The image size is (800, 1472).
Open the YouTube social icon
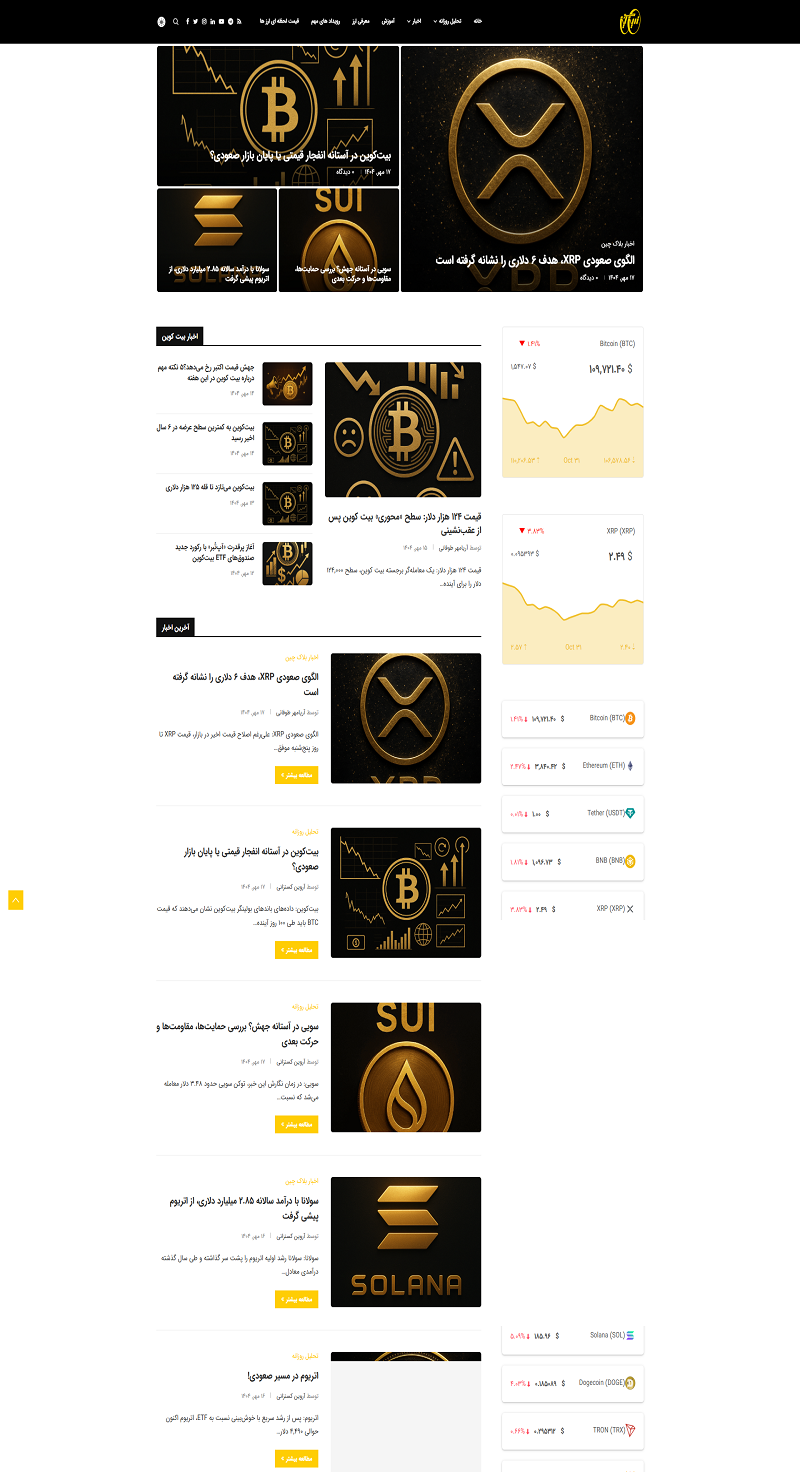pyautogui.click(x=221, y=21)
